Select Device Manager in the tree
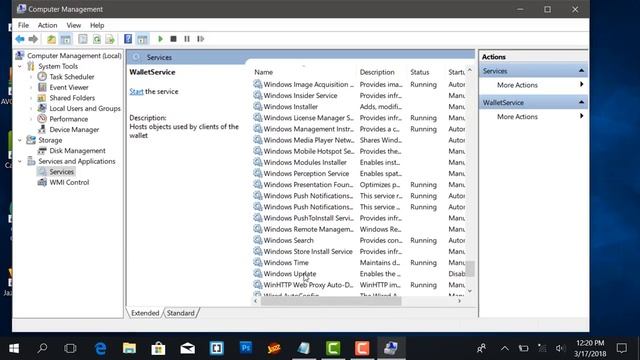This screenshot has width=640, height=360. [74, 129]
